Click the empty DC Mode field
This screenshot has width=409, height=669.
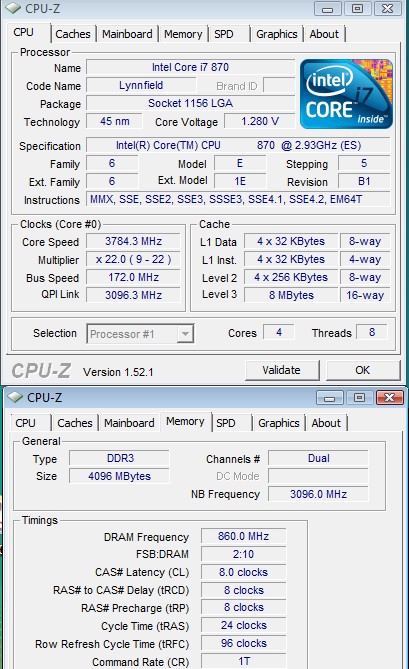[x=319, y=476]
